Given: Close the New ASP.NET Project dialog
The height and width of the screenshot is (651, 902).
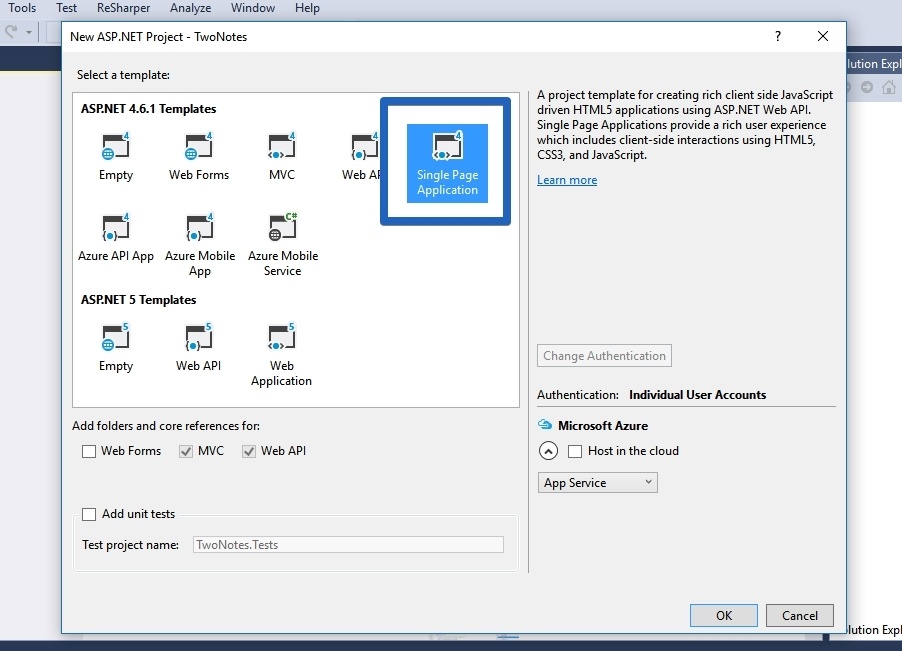Looking at the screenshot, I should 823,36.
